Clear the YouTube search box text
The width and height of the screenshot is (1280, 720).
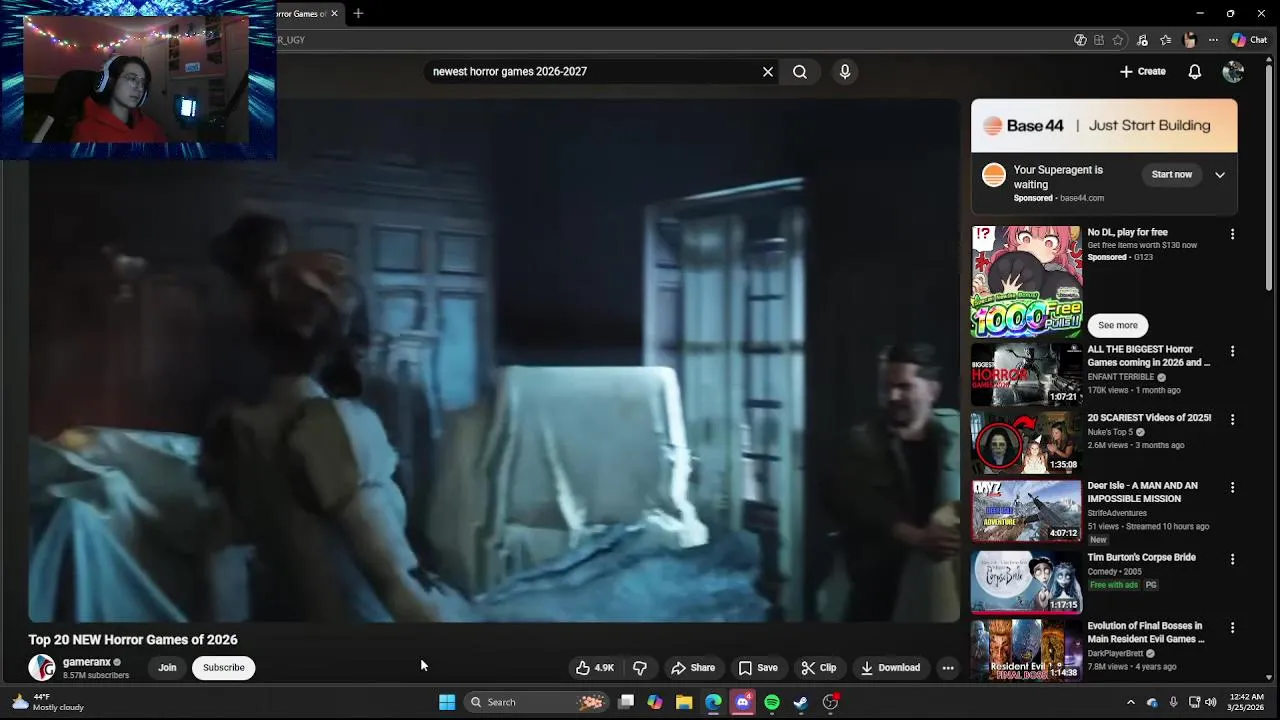[x=768, y=72]
